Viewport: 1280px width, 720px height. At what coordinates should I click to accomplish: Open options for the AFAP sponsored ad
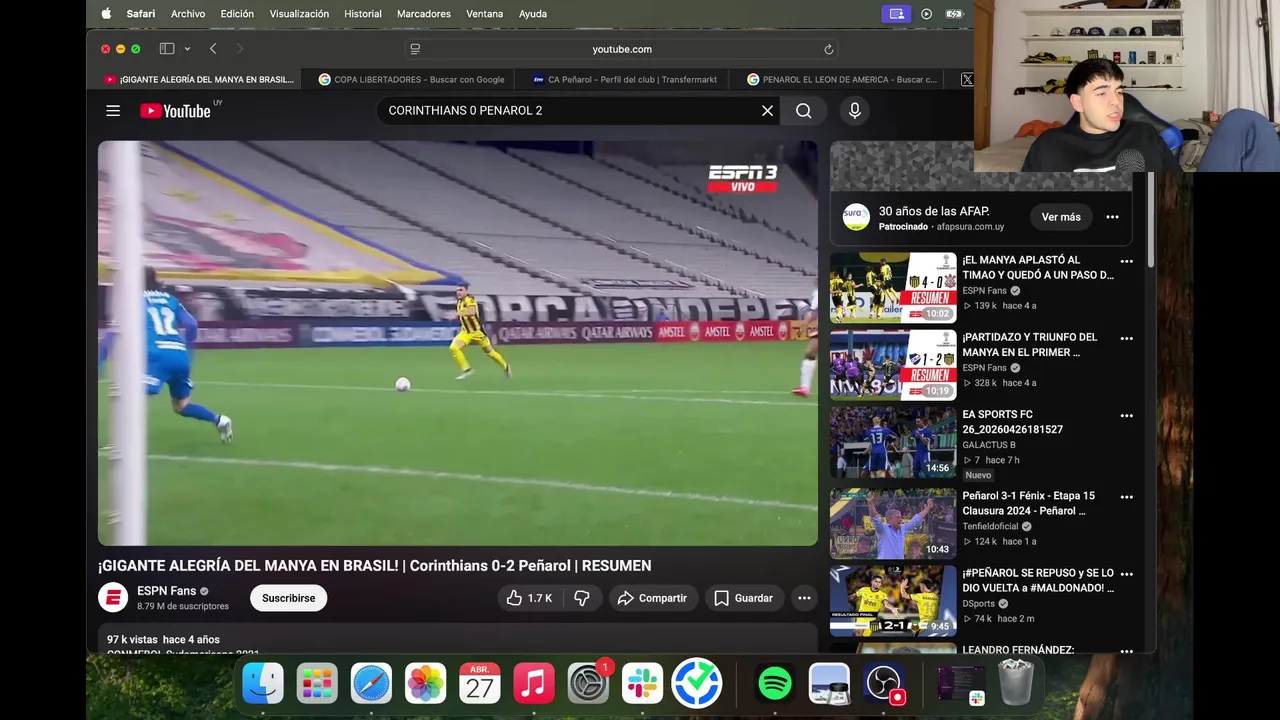tap(1112, 217)
